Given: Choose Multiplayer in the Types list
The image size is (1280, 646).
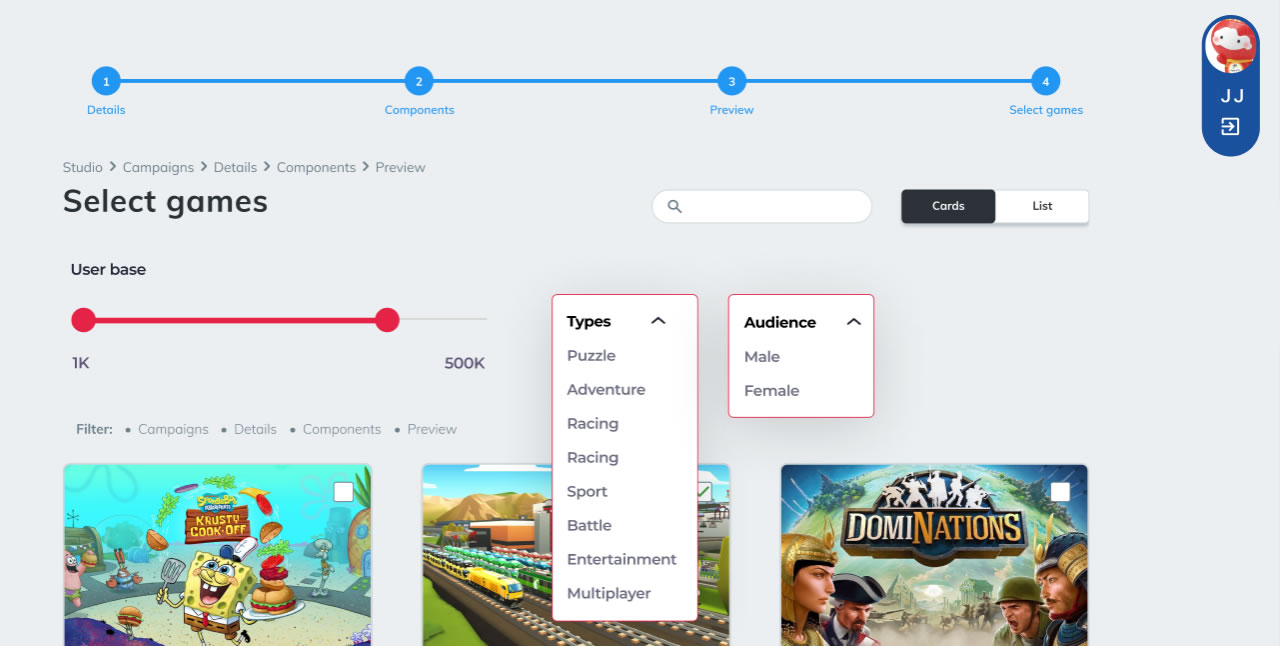Looking at the screenshot, I should coord(609,594).
